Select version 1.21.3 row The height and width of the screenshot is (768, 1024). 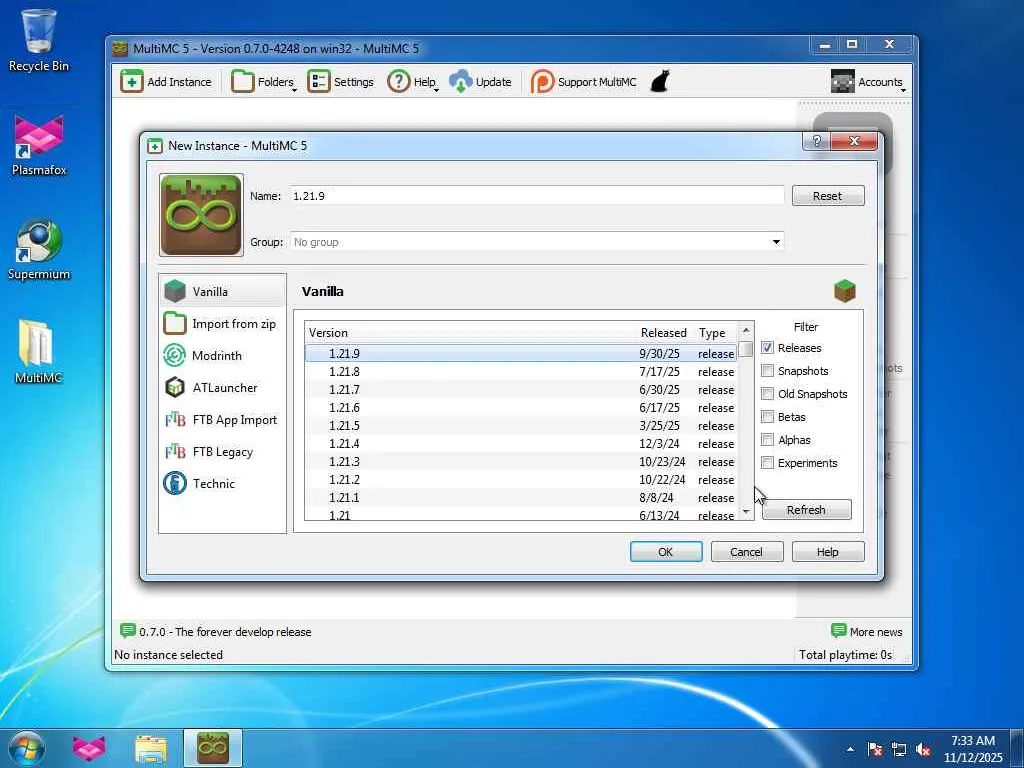520,462
